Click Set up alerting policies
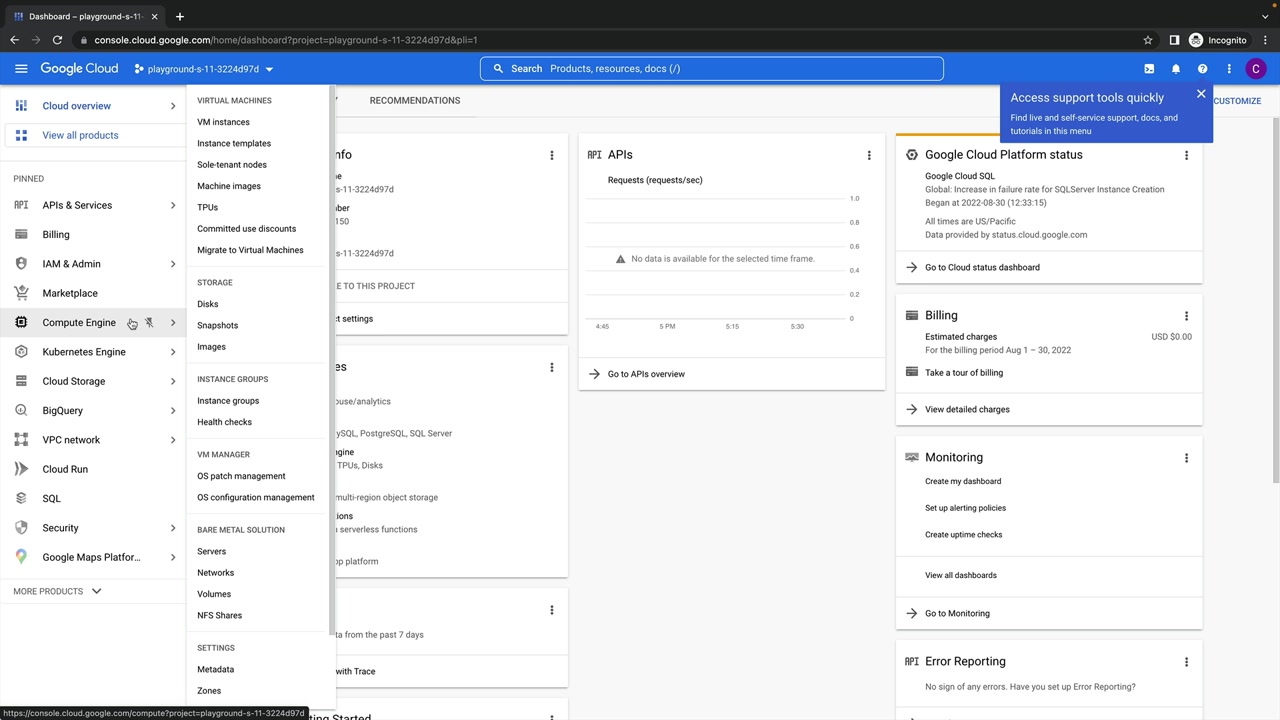 (965, 508)
